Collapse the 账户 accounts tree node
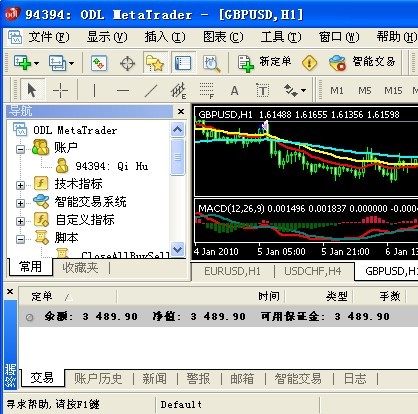 pyautogui.click(x=20, y=149)
